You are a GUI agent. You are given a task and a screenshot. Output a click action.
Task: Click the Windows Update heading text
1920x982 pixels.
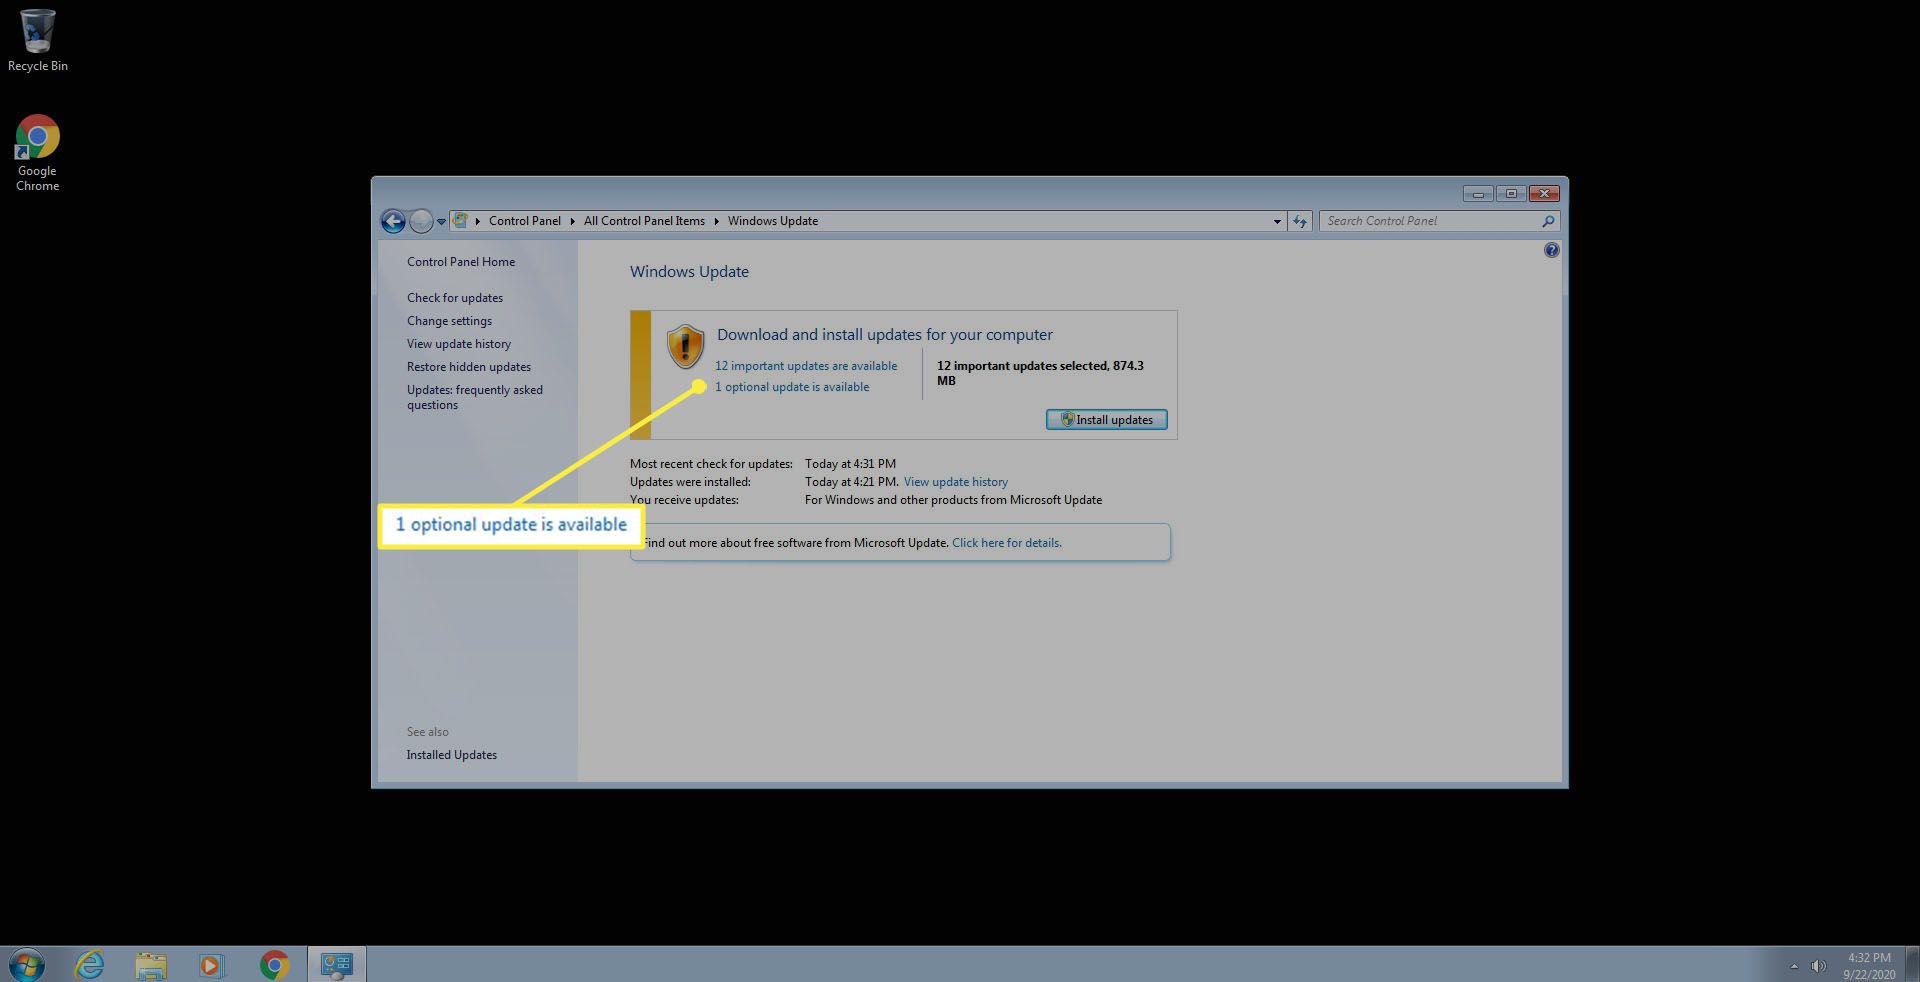[689, 272]
